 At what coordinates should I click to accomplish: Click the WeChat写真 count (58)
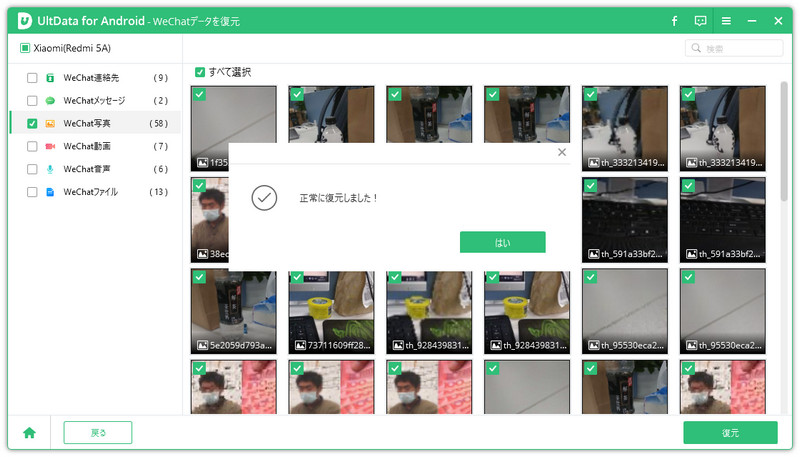[x=158, y=123]
